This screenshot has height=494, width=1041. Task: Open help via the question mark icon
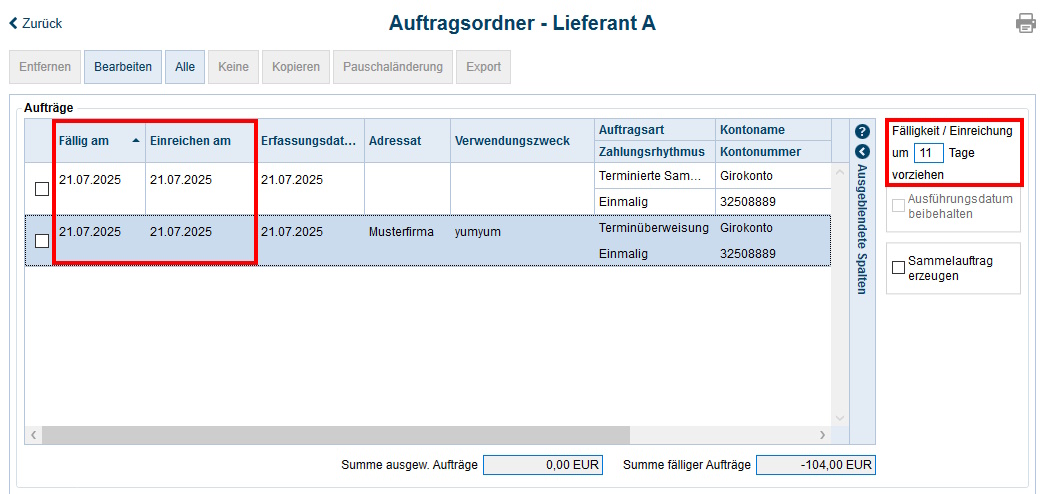point(862,132)
